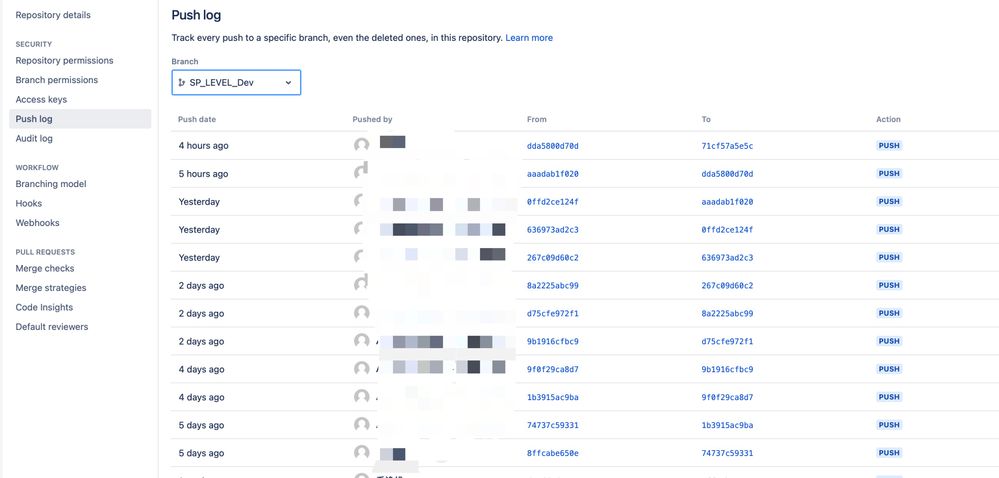Open Repository details in sidebar
This screenshot has width=999, height=478.
point(53,15)
